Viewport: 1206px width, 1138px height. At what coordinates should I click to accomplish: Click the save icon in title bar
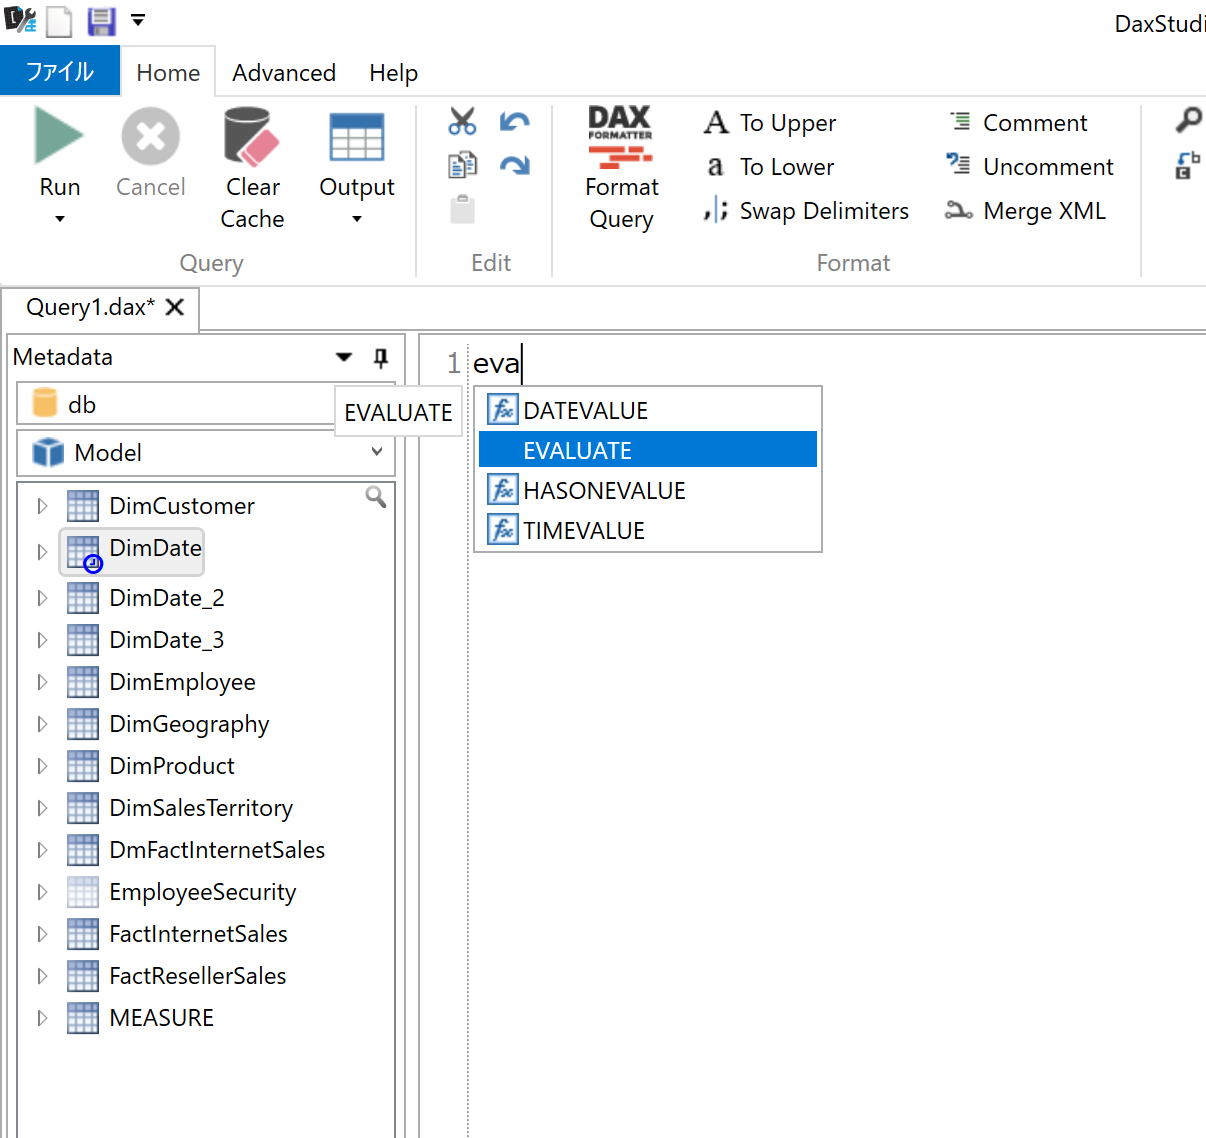[101, 21]
